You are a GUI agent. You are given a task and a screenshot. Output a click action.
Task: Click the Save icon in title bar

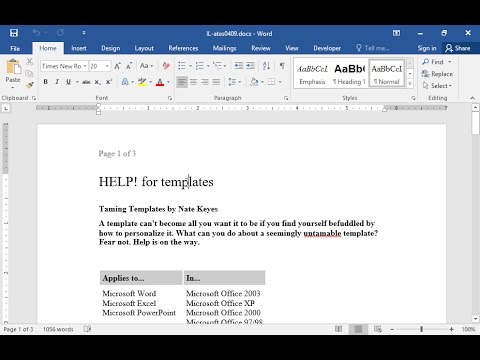pyautogui.click(x=14, y=33)
